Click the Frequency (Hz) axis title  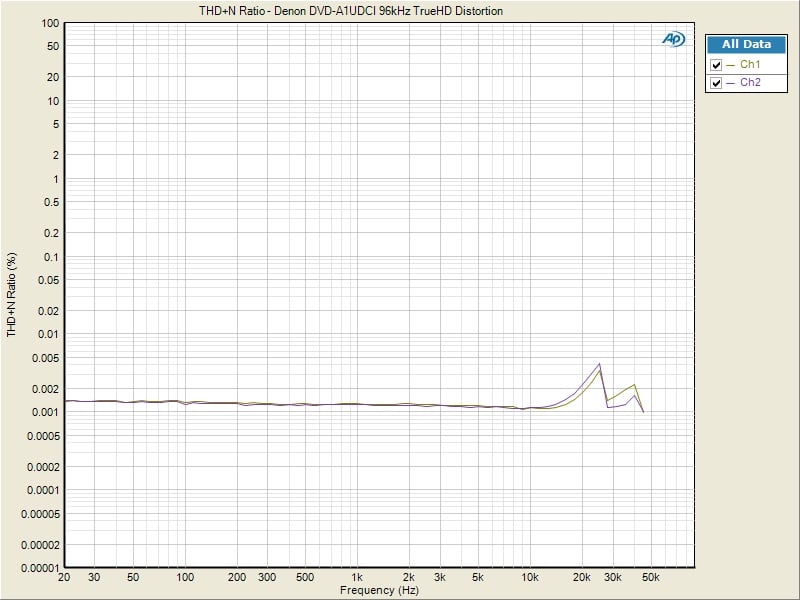pos(378,590)
